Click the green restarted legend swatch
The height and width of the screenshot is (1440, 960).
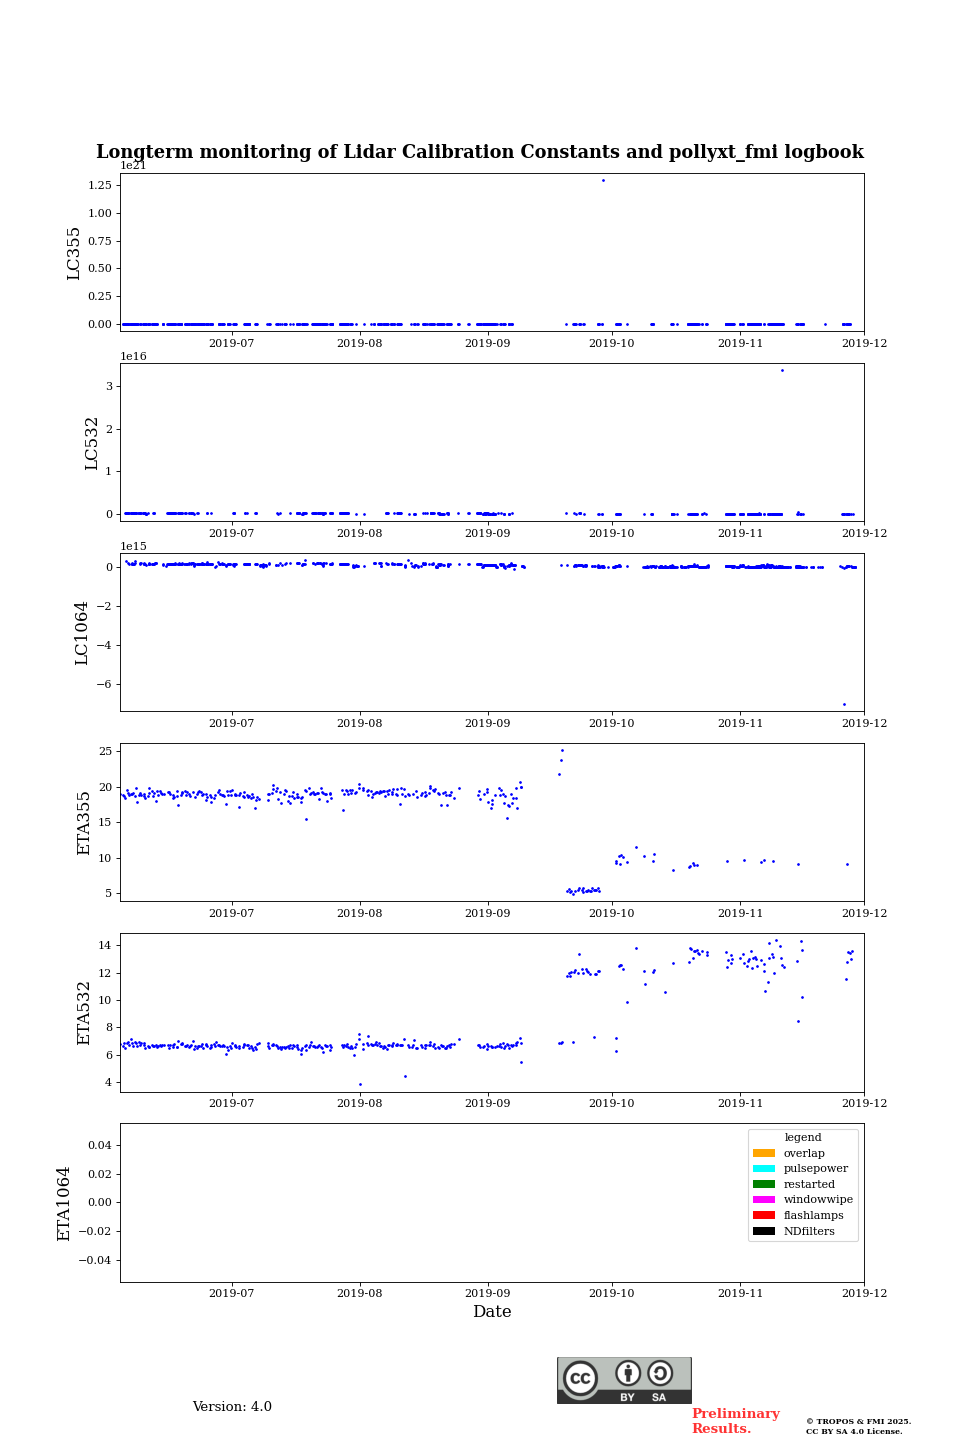[x=764, y=1184]
